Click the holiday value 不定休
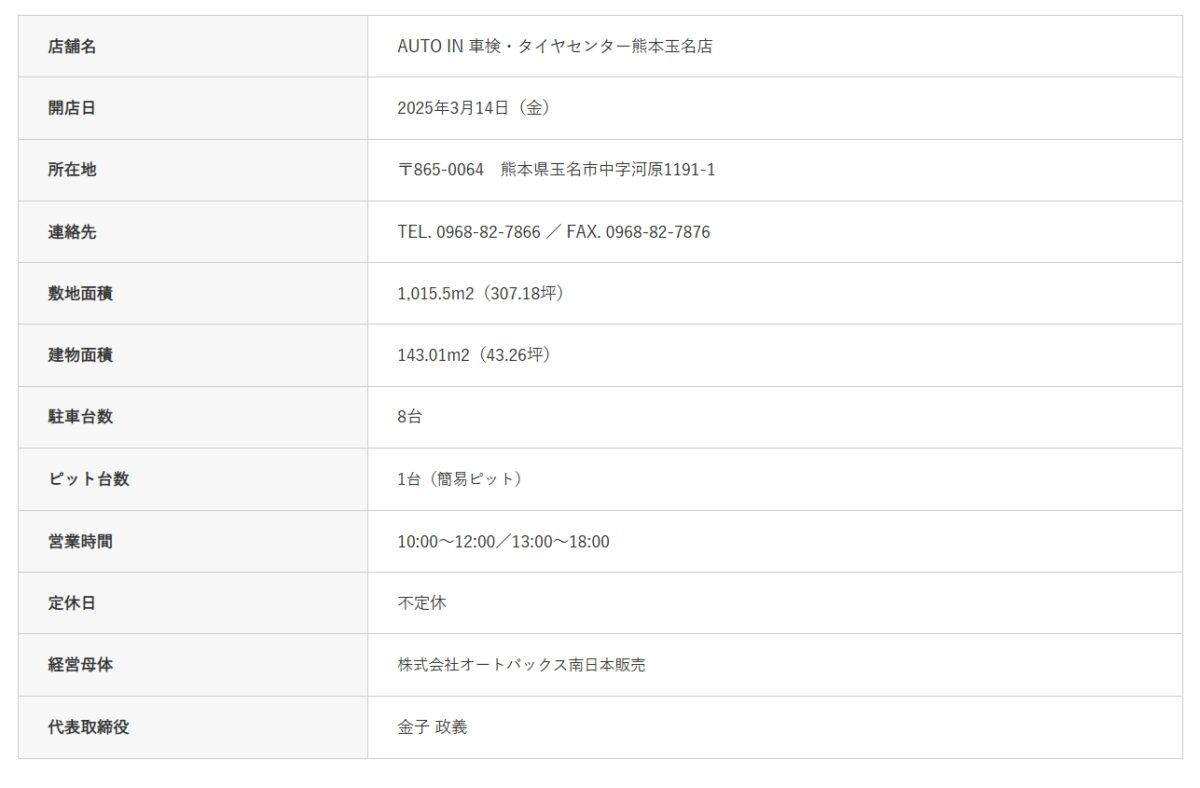1200x788 pixels. (x=421, y=603)
